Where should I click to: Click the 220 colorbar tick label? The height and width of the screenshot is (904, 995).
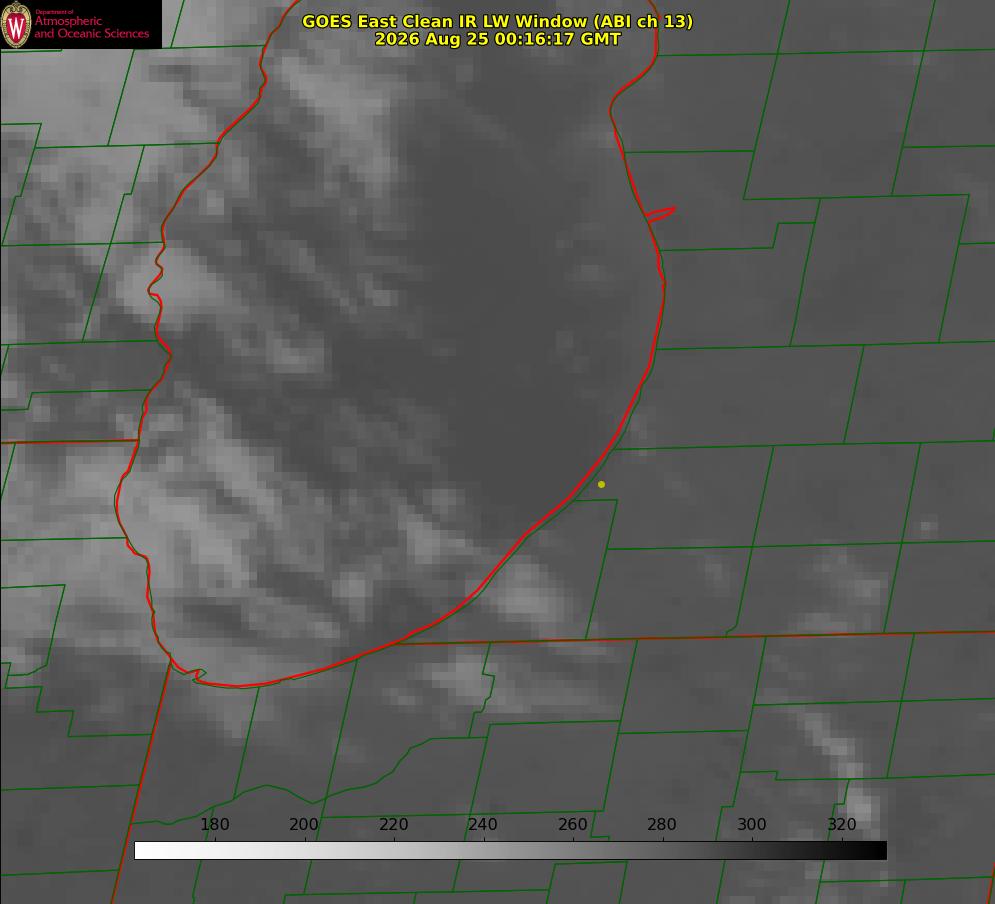pos(393,824)
